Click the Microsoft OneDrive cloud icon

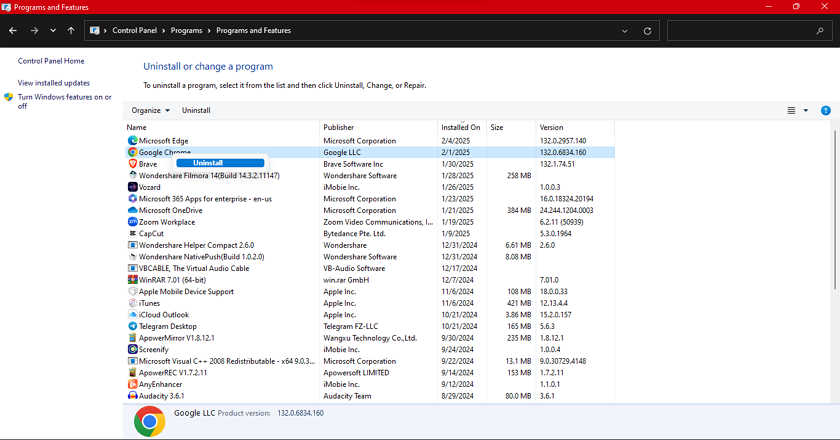click(132, 210)
